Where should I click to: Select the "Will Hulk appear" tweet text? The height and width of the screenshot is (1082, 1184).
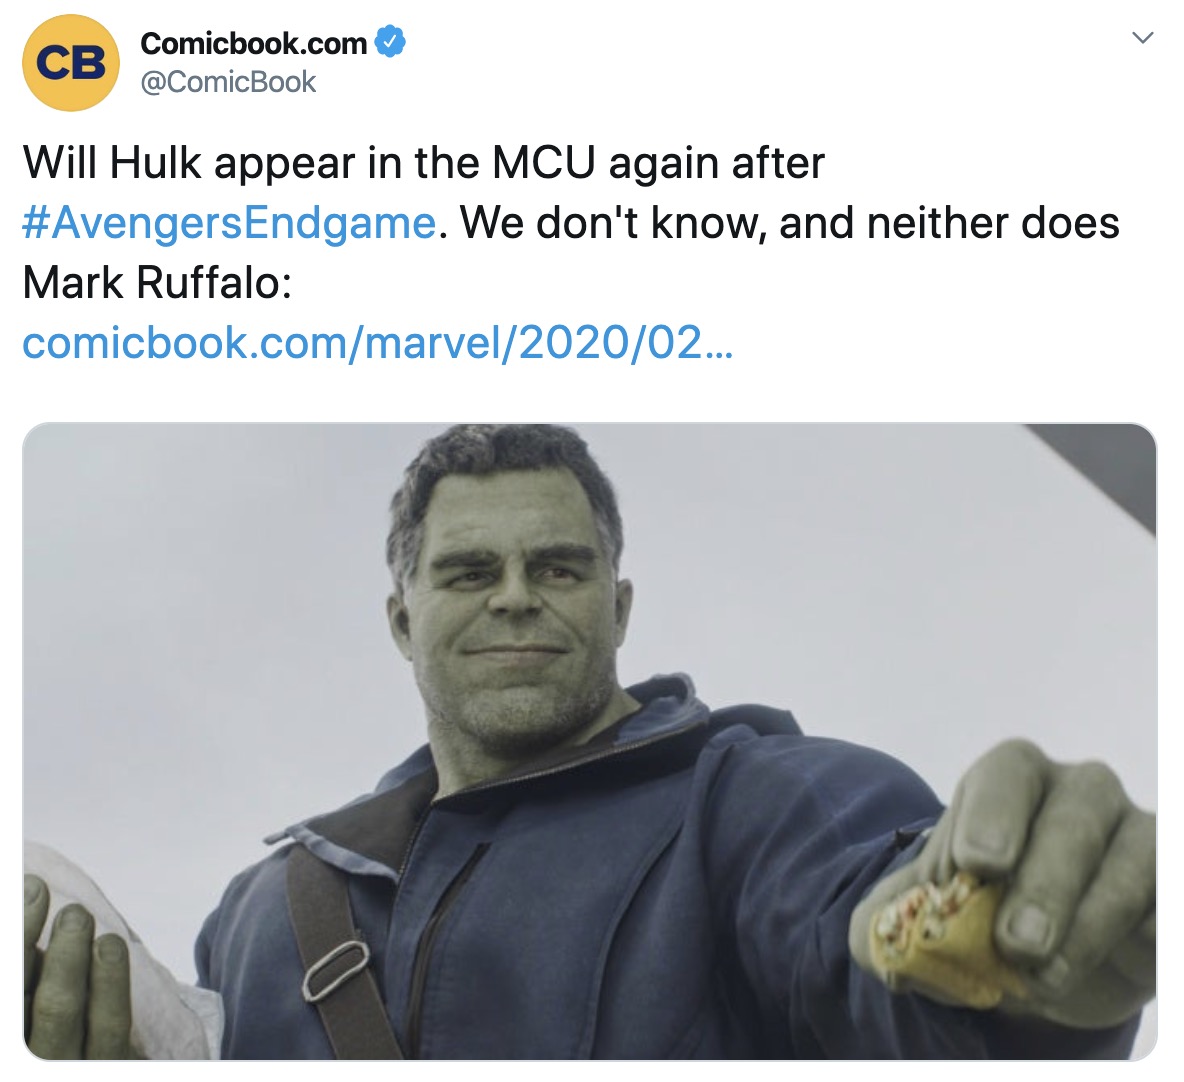(423, 162)
